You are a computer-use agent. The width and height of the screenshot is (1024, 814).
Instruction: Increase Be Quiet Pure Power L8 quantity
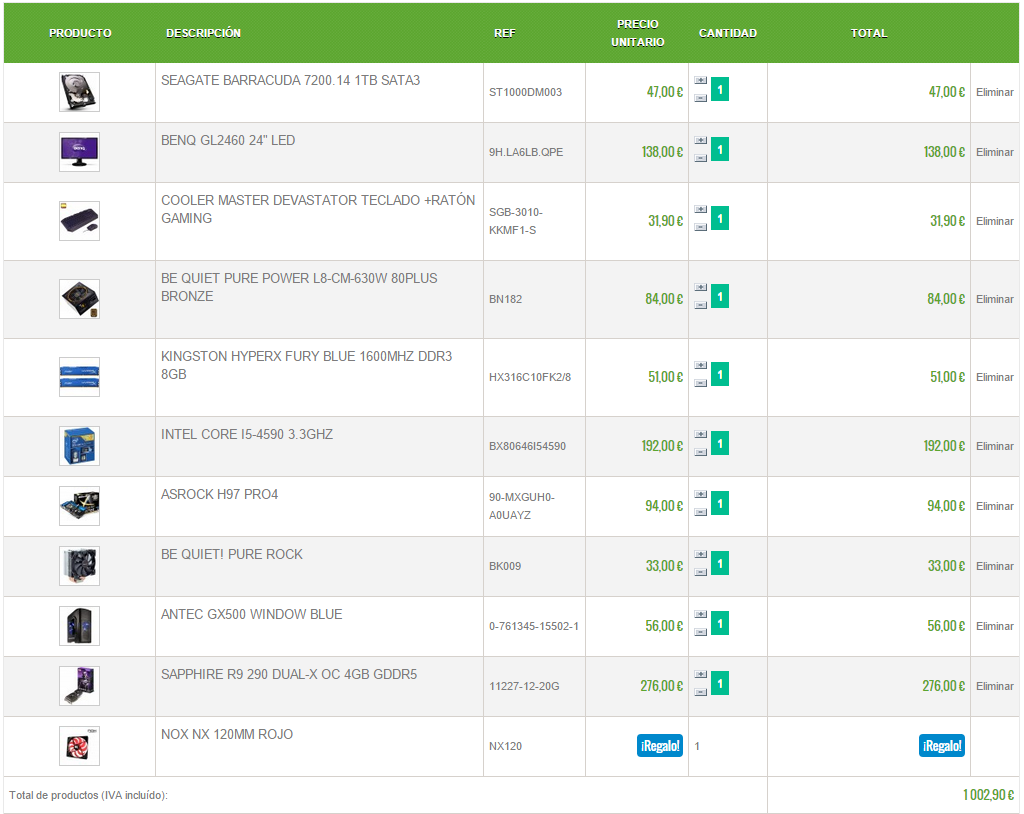click(700, 287)
